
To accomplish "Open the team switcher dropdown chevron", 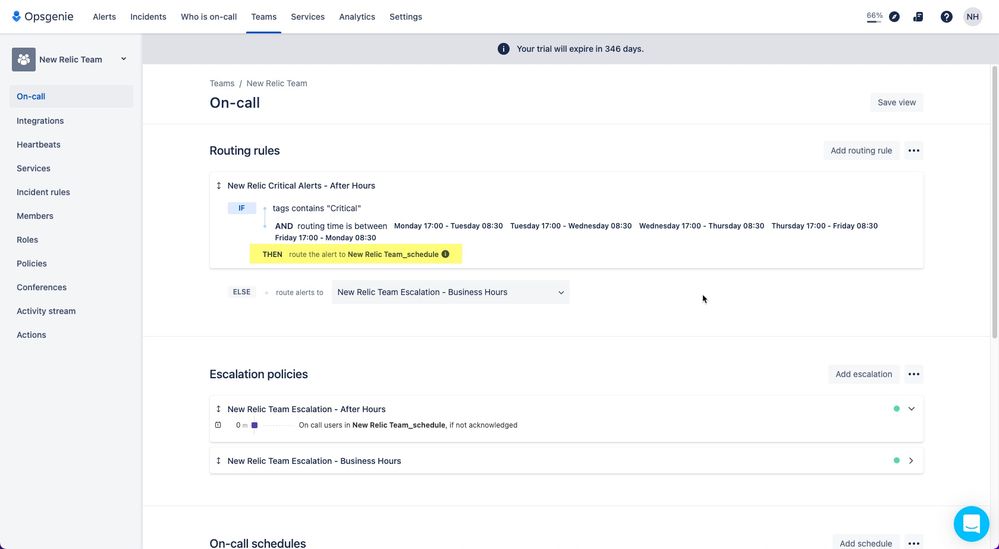I will pos(124,59).
